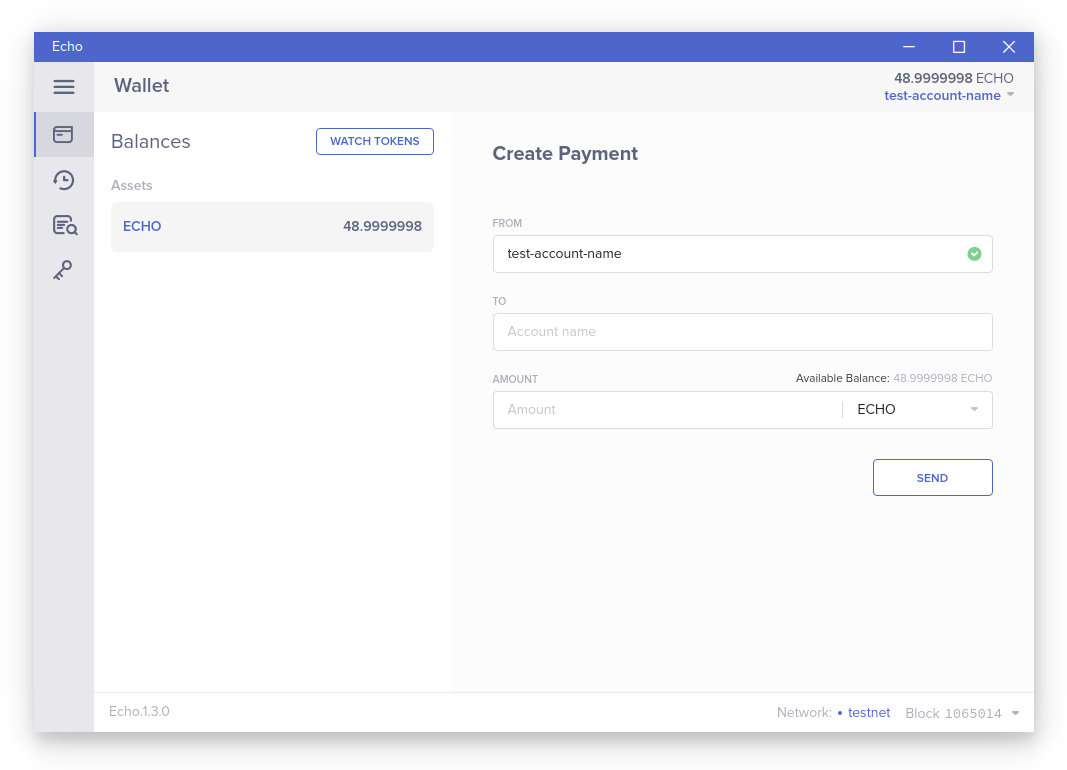Click the testnet network link
Viewport: 1067px width, 770px height.
point(869,712)
